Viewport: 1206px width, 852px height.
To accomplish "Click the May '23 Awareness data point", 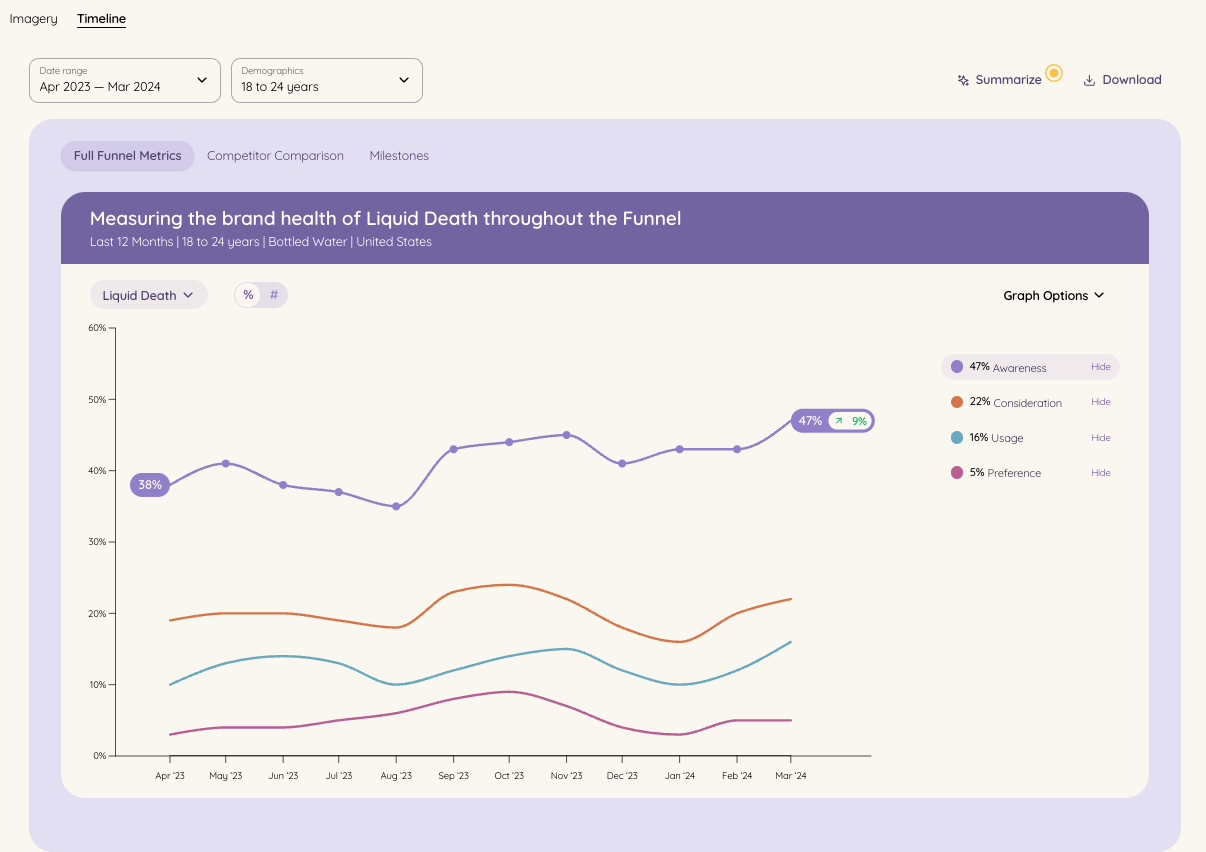I will click(x=226, y=463).
